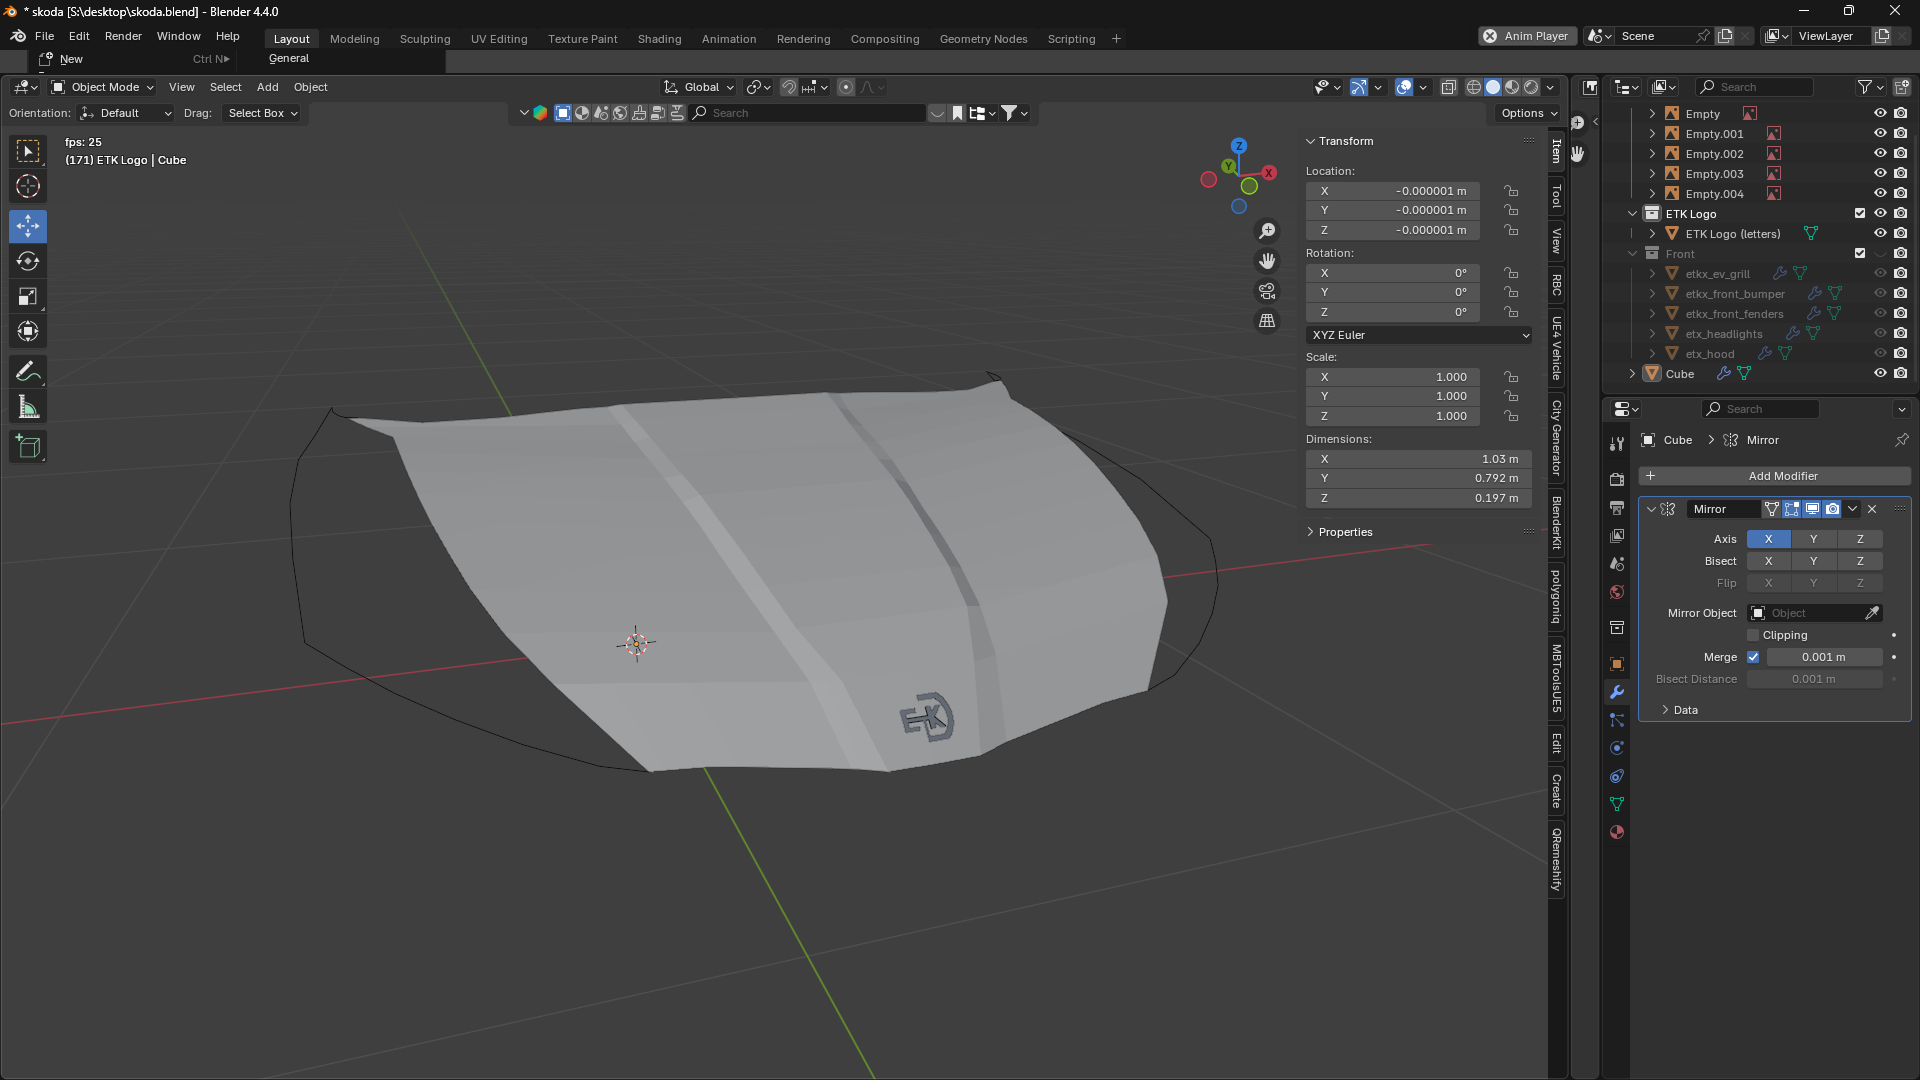Switch to the Sculpting workspace tab

(425, 39)
